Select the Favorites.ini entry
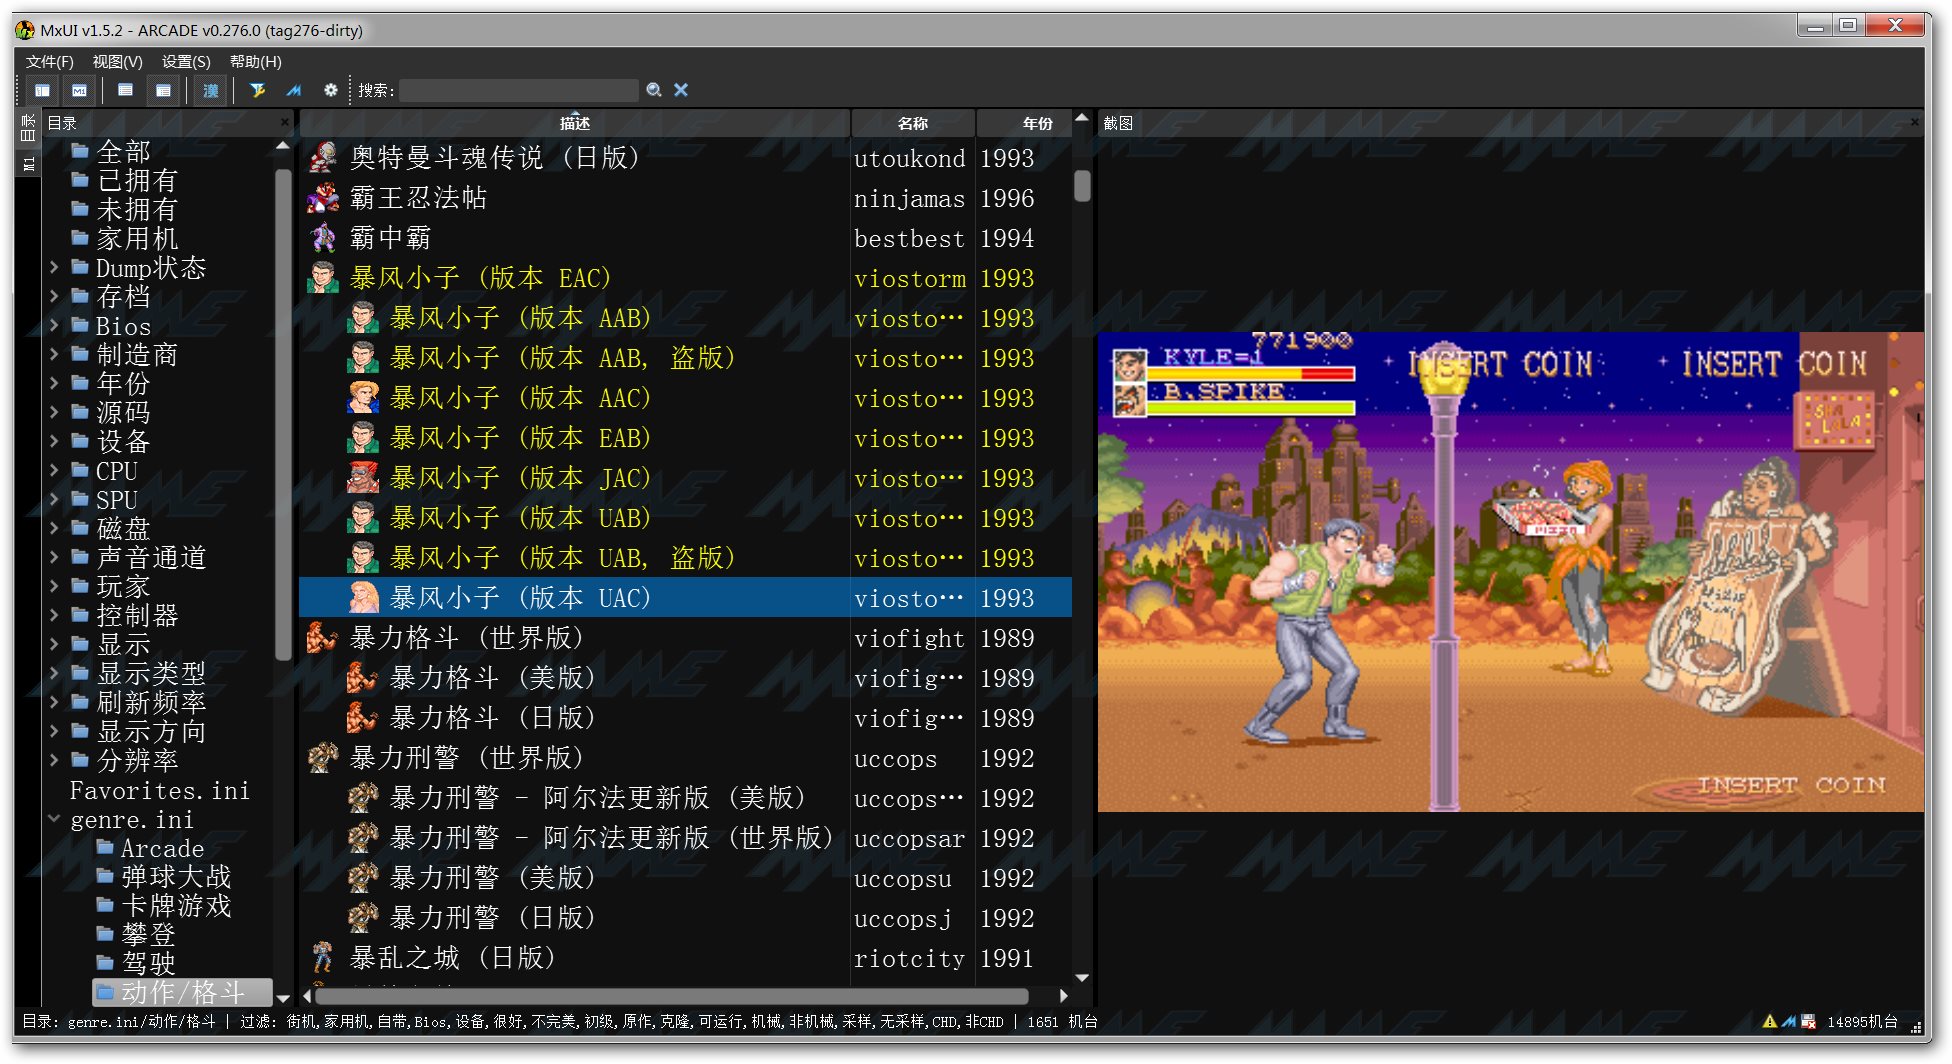 tap(159, 790)
